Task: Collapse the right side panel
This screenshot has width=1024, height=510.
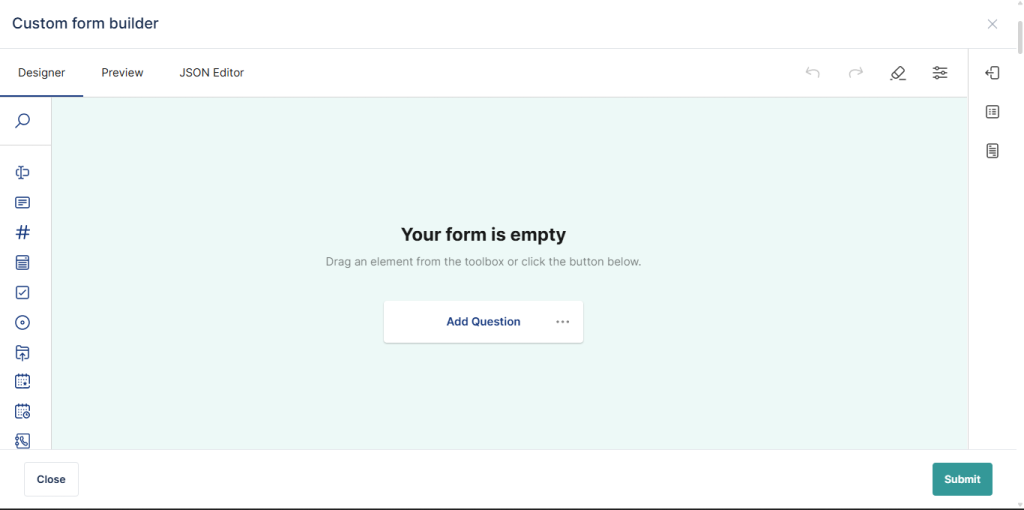Action: tap(992, 73)
